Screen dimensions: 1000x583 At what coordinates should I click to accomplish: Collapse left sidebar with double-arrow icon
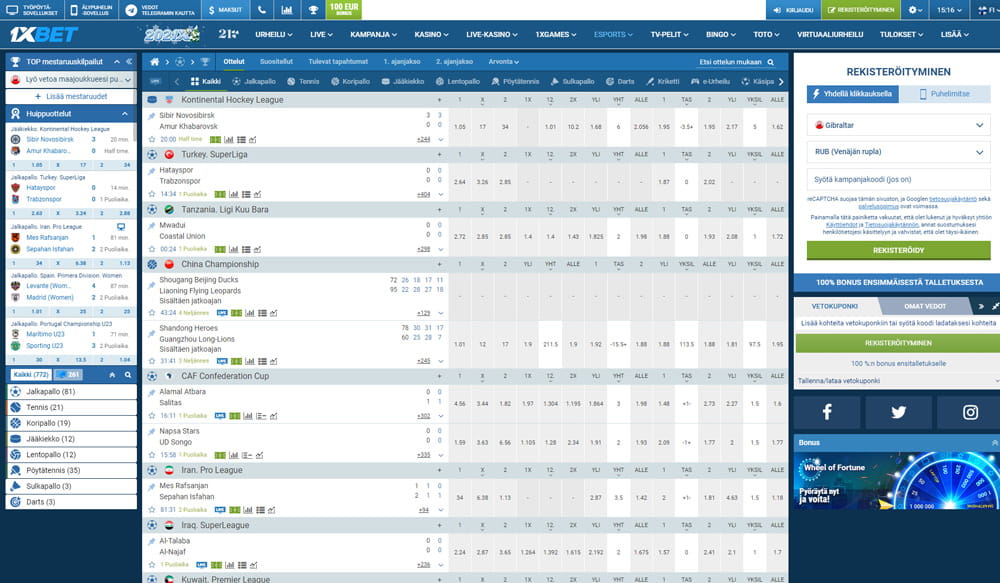click(x=129, y=61)
